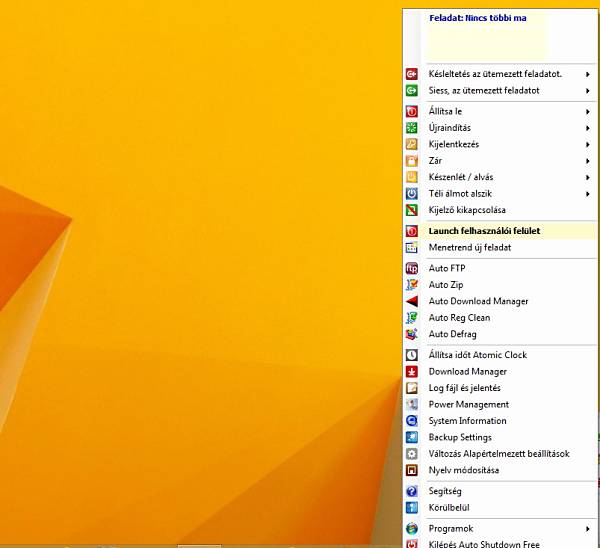Click the blue question mark Segítség icon
The height and width of the screenshot is (548, 600).
pyautogui.click(x=412, y=491)
